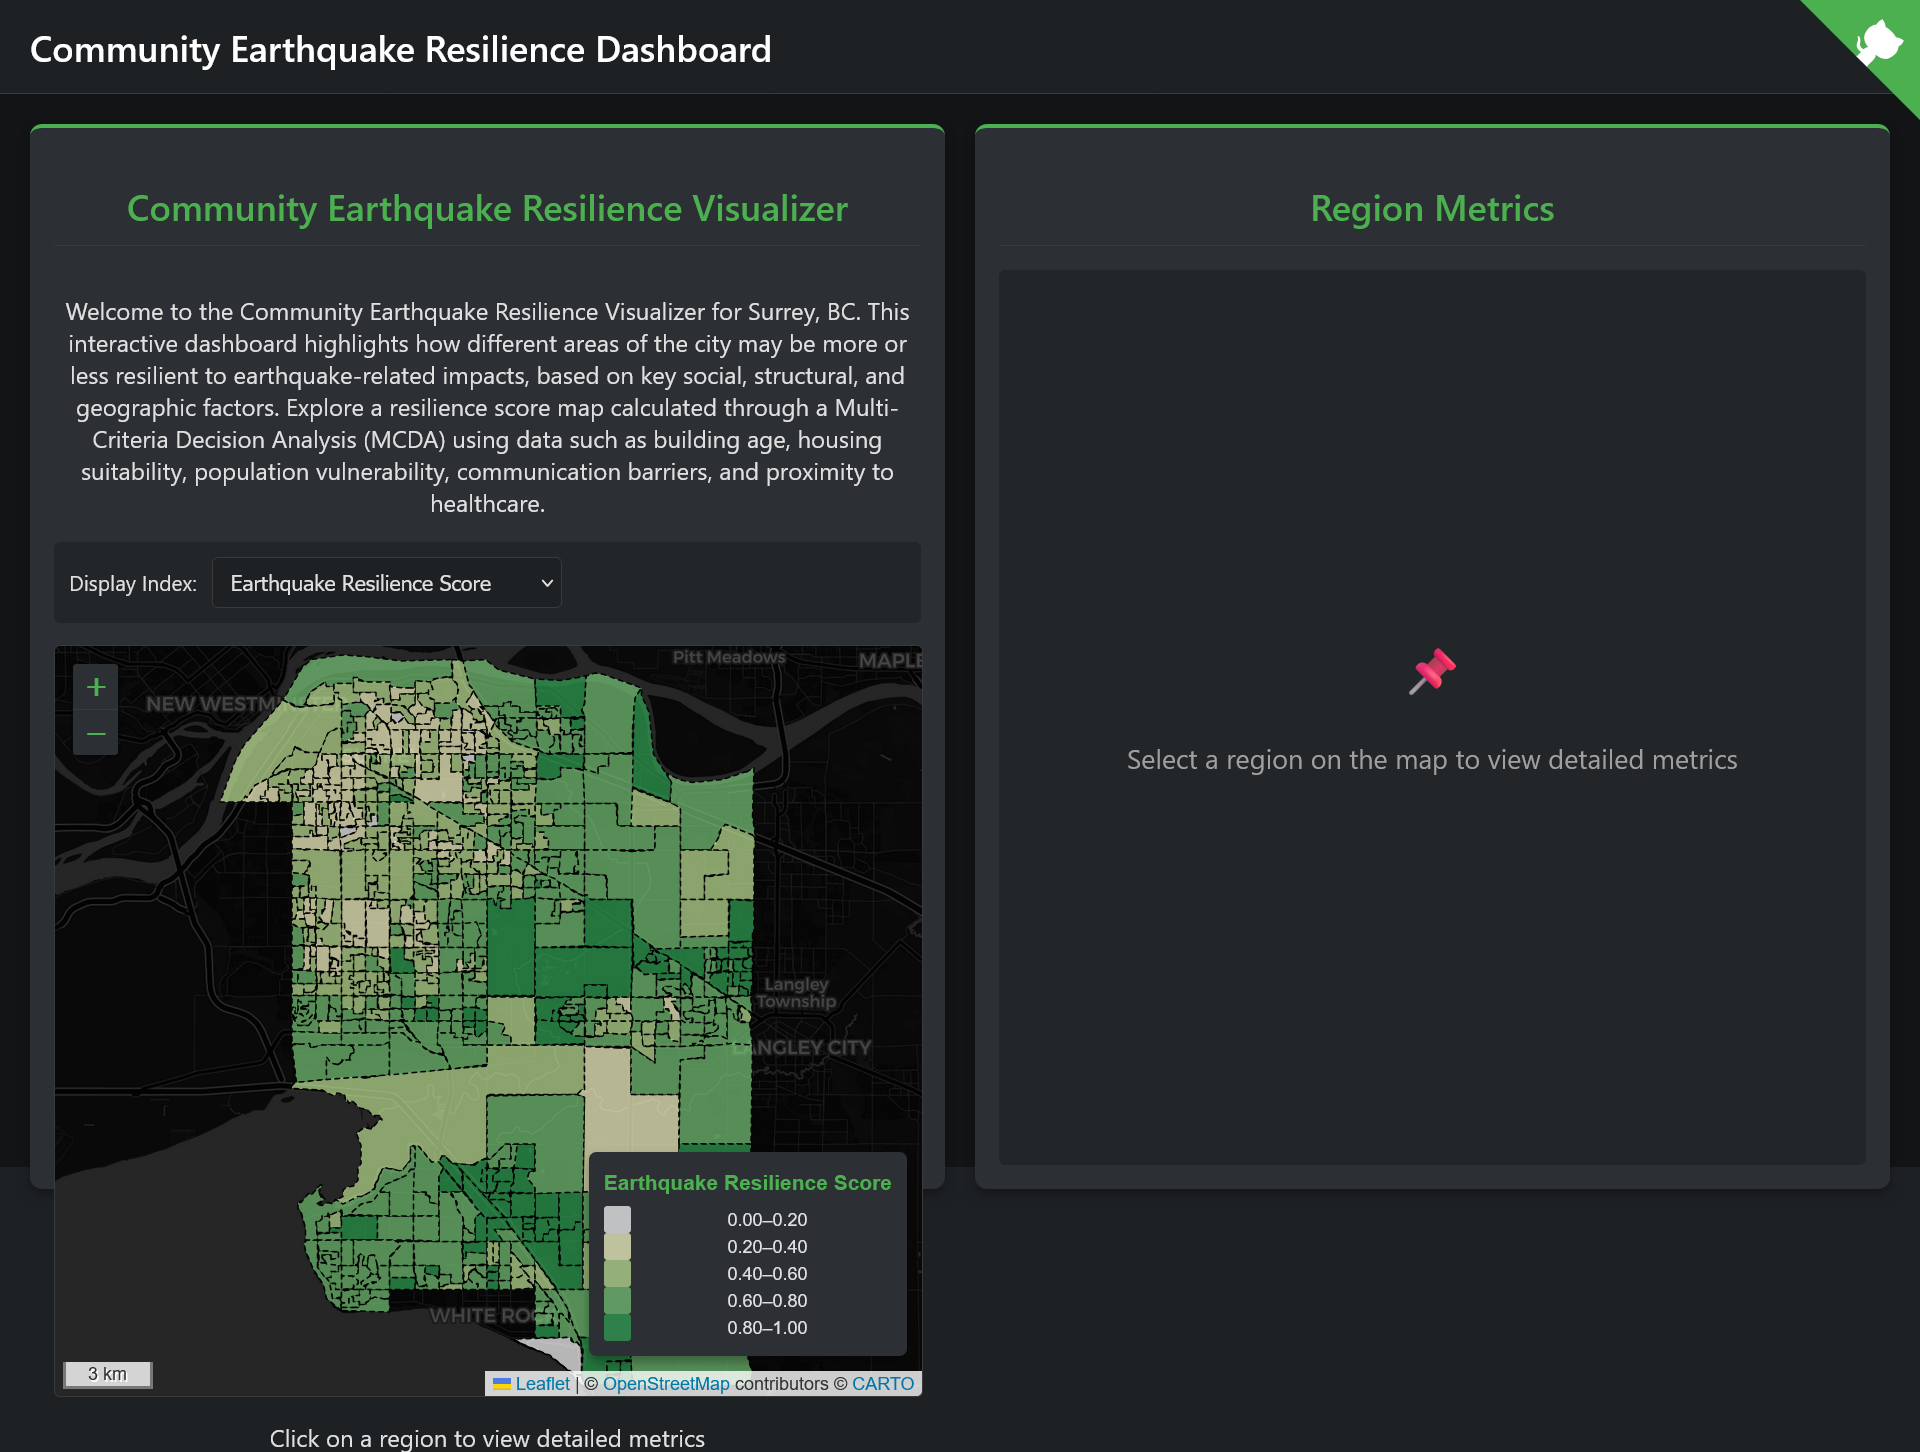Click the 0.40–0.60 legend swatch
This screenshot has width=1920, height=1452.
(x=617, y=1274)
